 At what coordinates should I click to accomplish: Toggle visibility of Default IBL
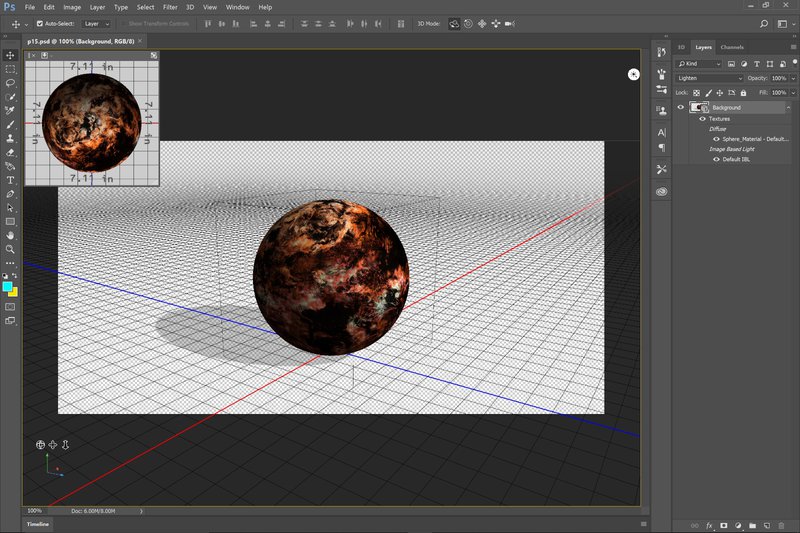716,159
